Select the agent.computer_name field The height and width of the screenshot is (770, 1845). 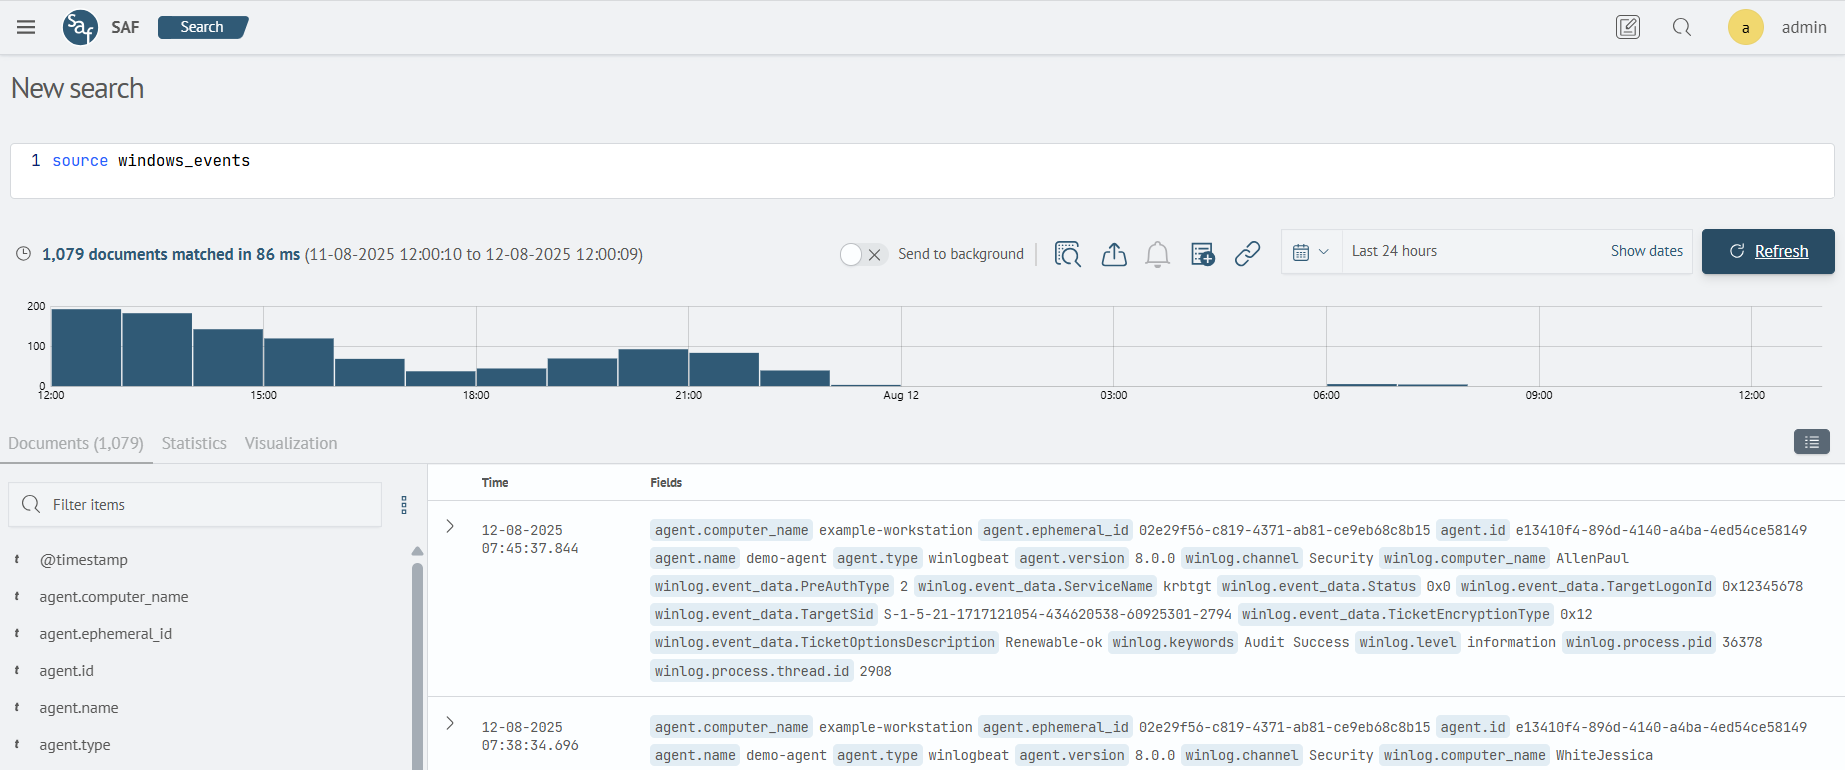114,597
